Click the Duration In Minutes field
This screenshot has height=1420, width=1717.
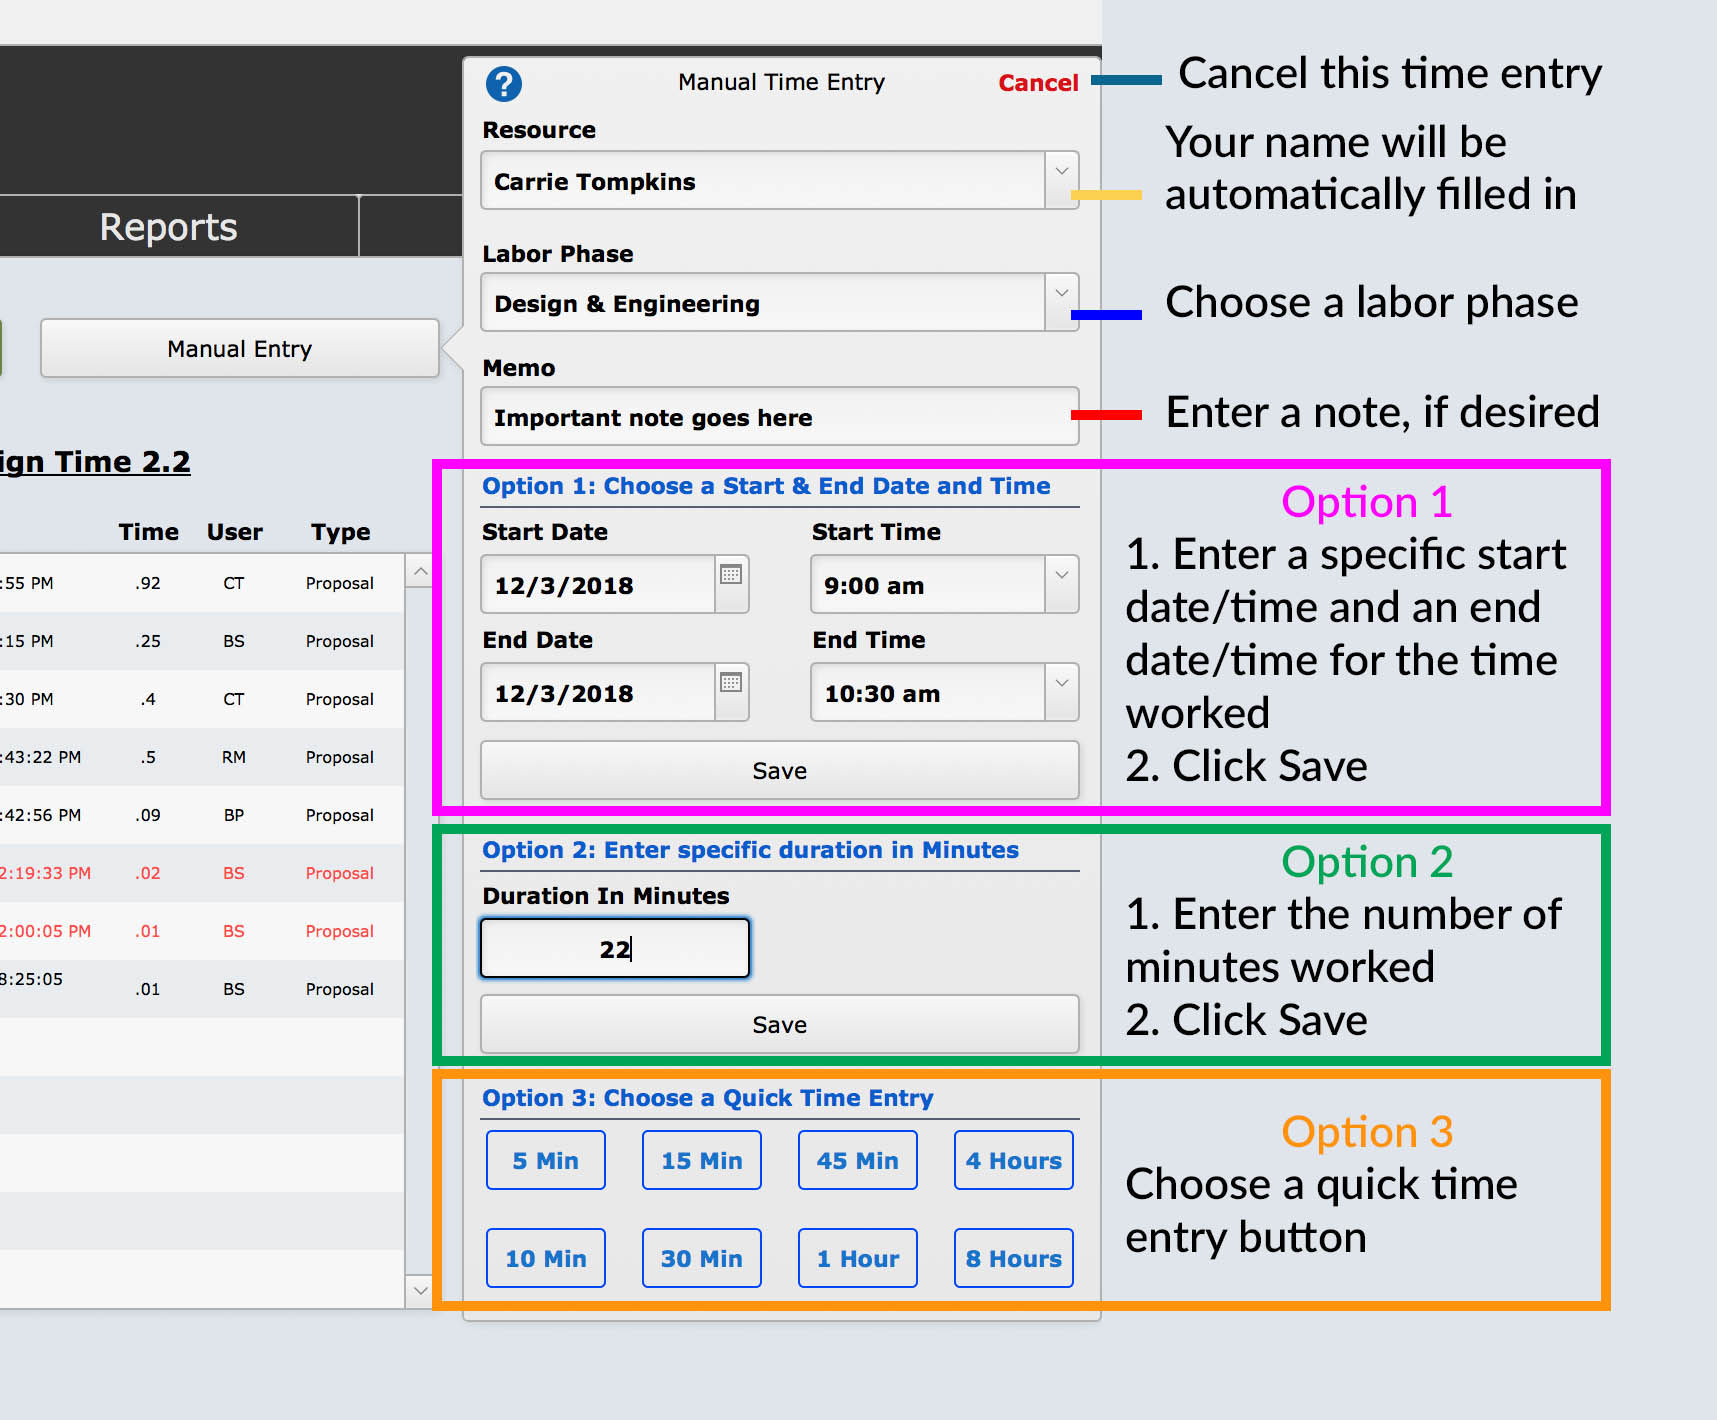pos(614,948)
